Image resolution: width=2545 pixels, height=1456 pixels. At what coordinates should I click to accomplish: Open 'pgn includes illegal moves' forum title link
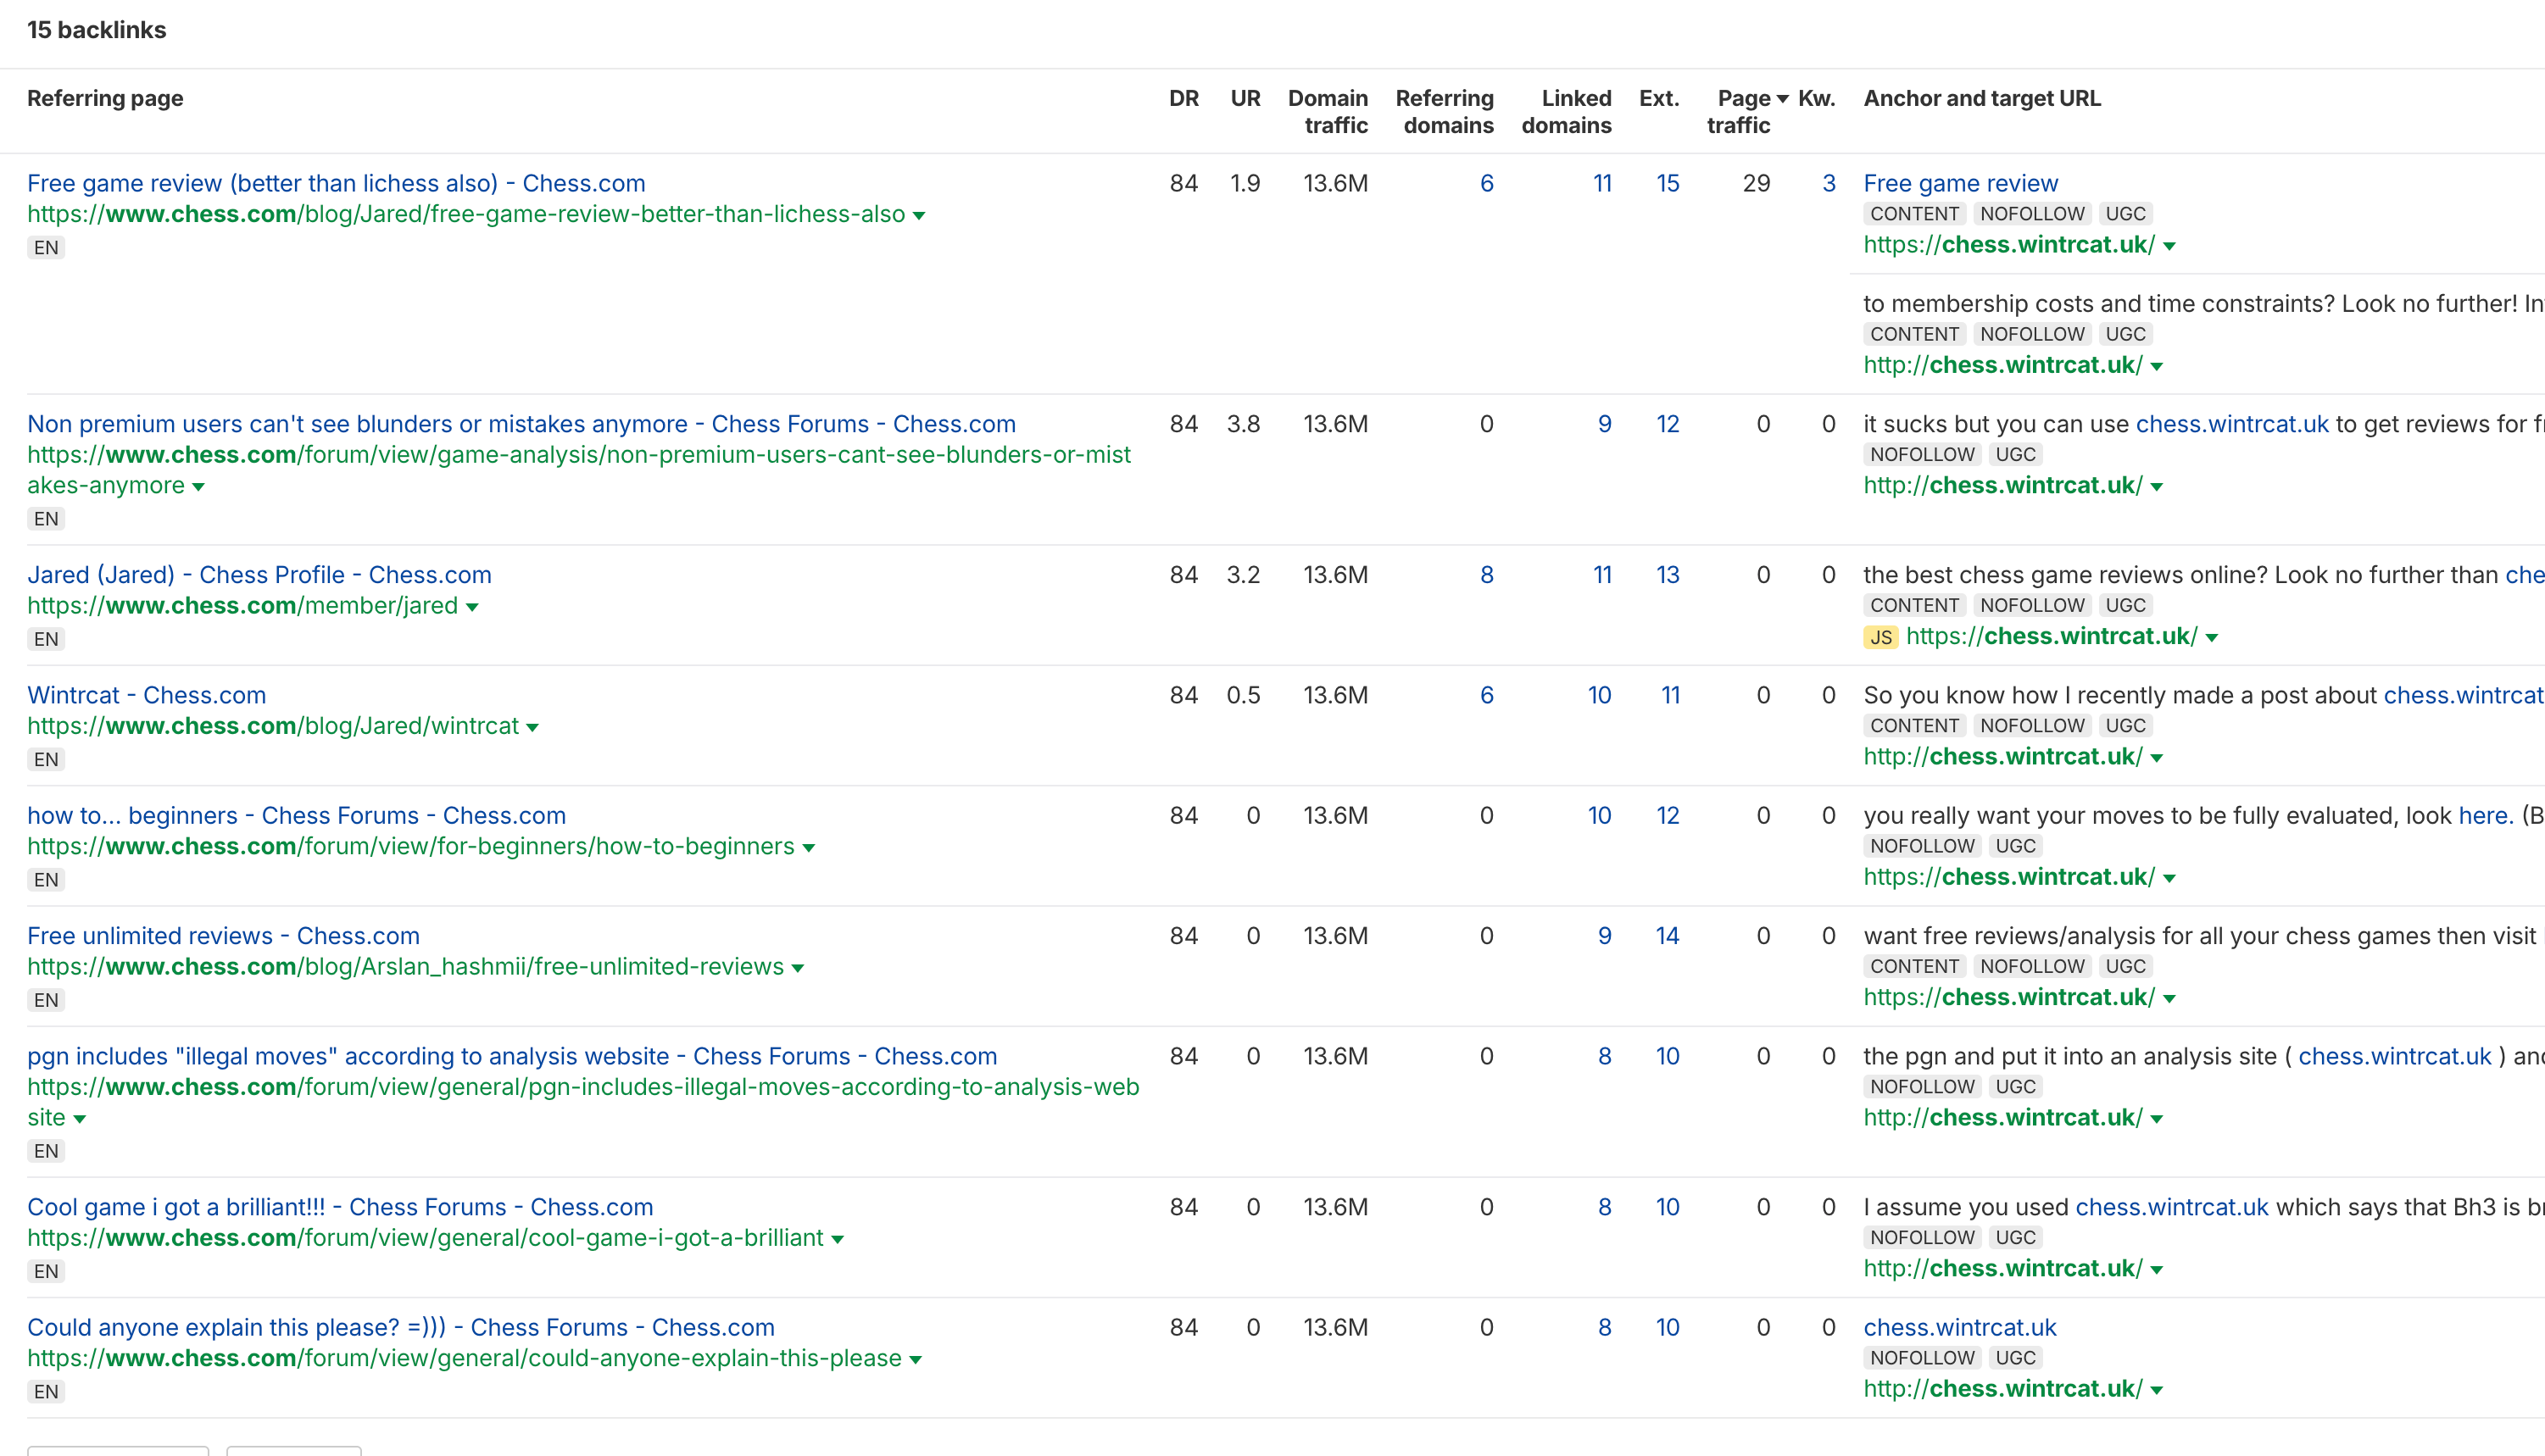pos(512,1056)
